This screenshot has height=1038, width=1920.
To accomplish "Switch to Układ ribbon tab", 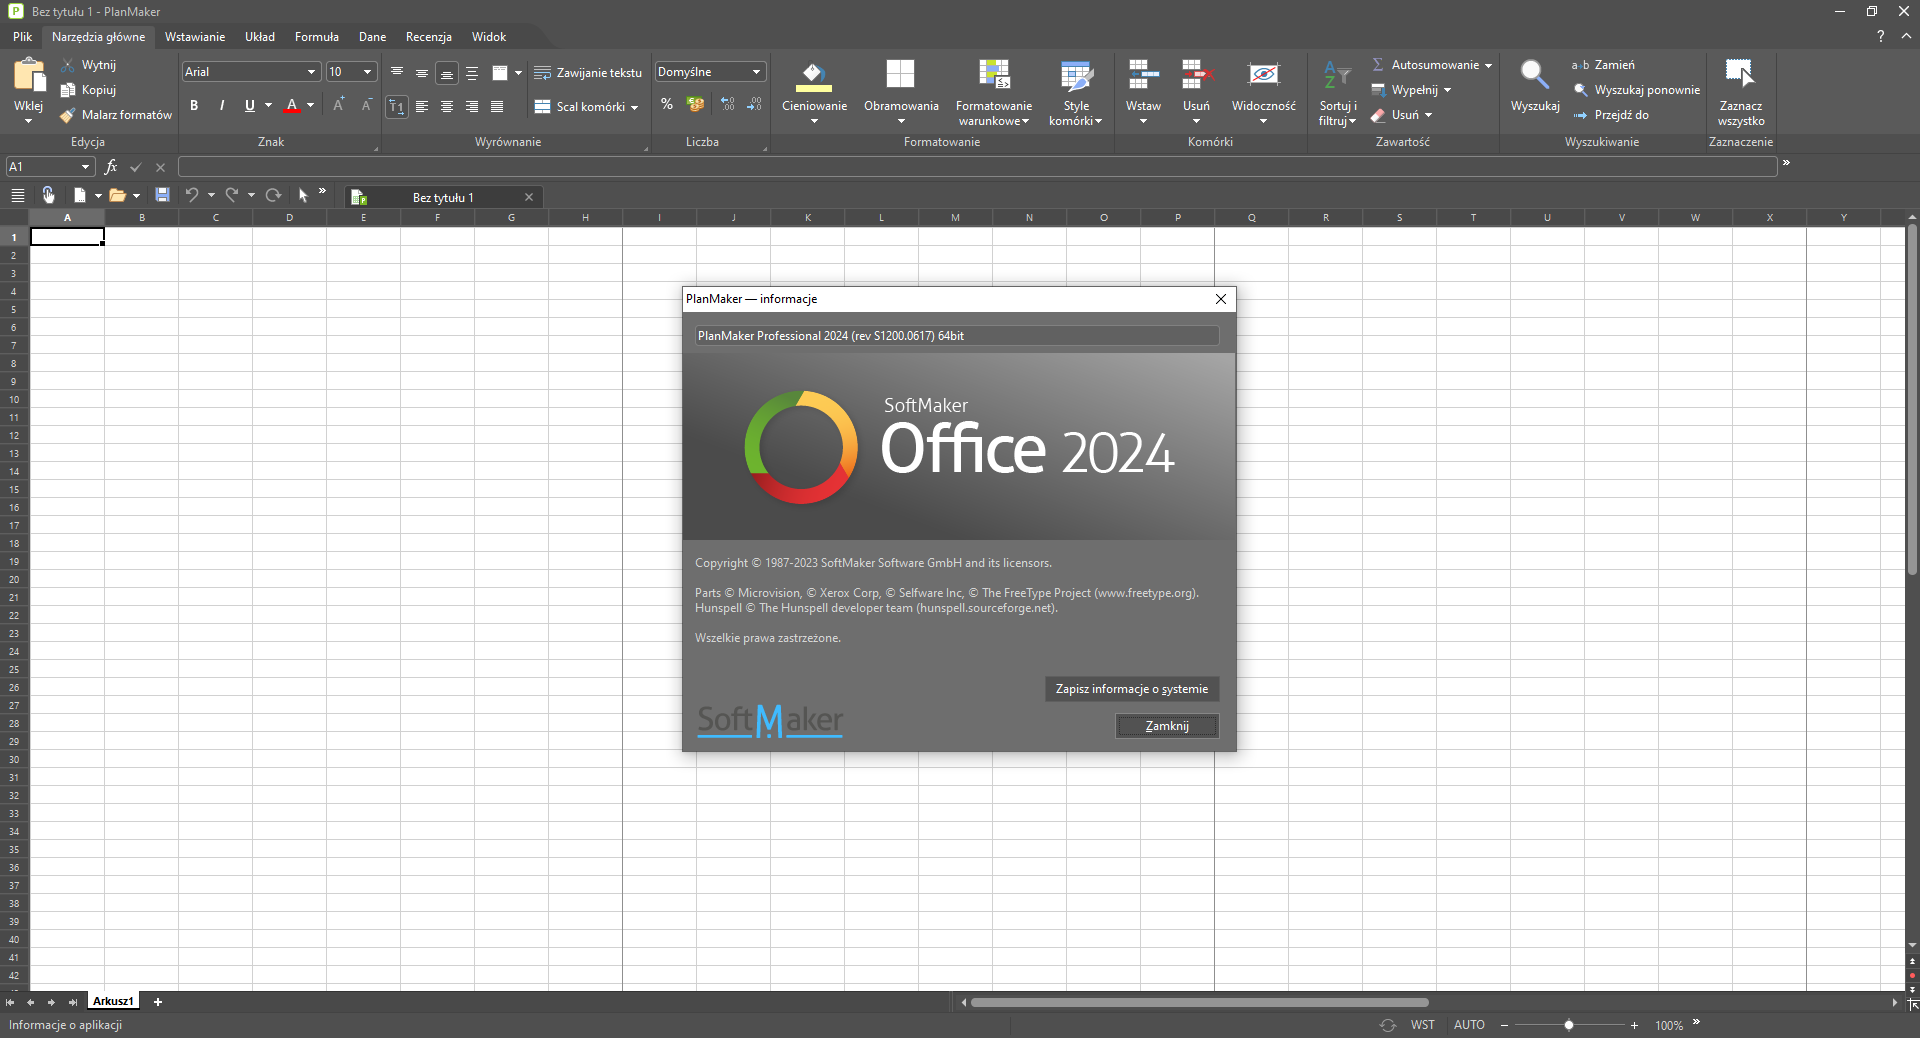I will (260, 37).
